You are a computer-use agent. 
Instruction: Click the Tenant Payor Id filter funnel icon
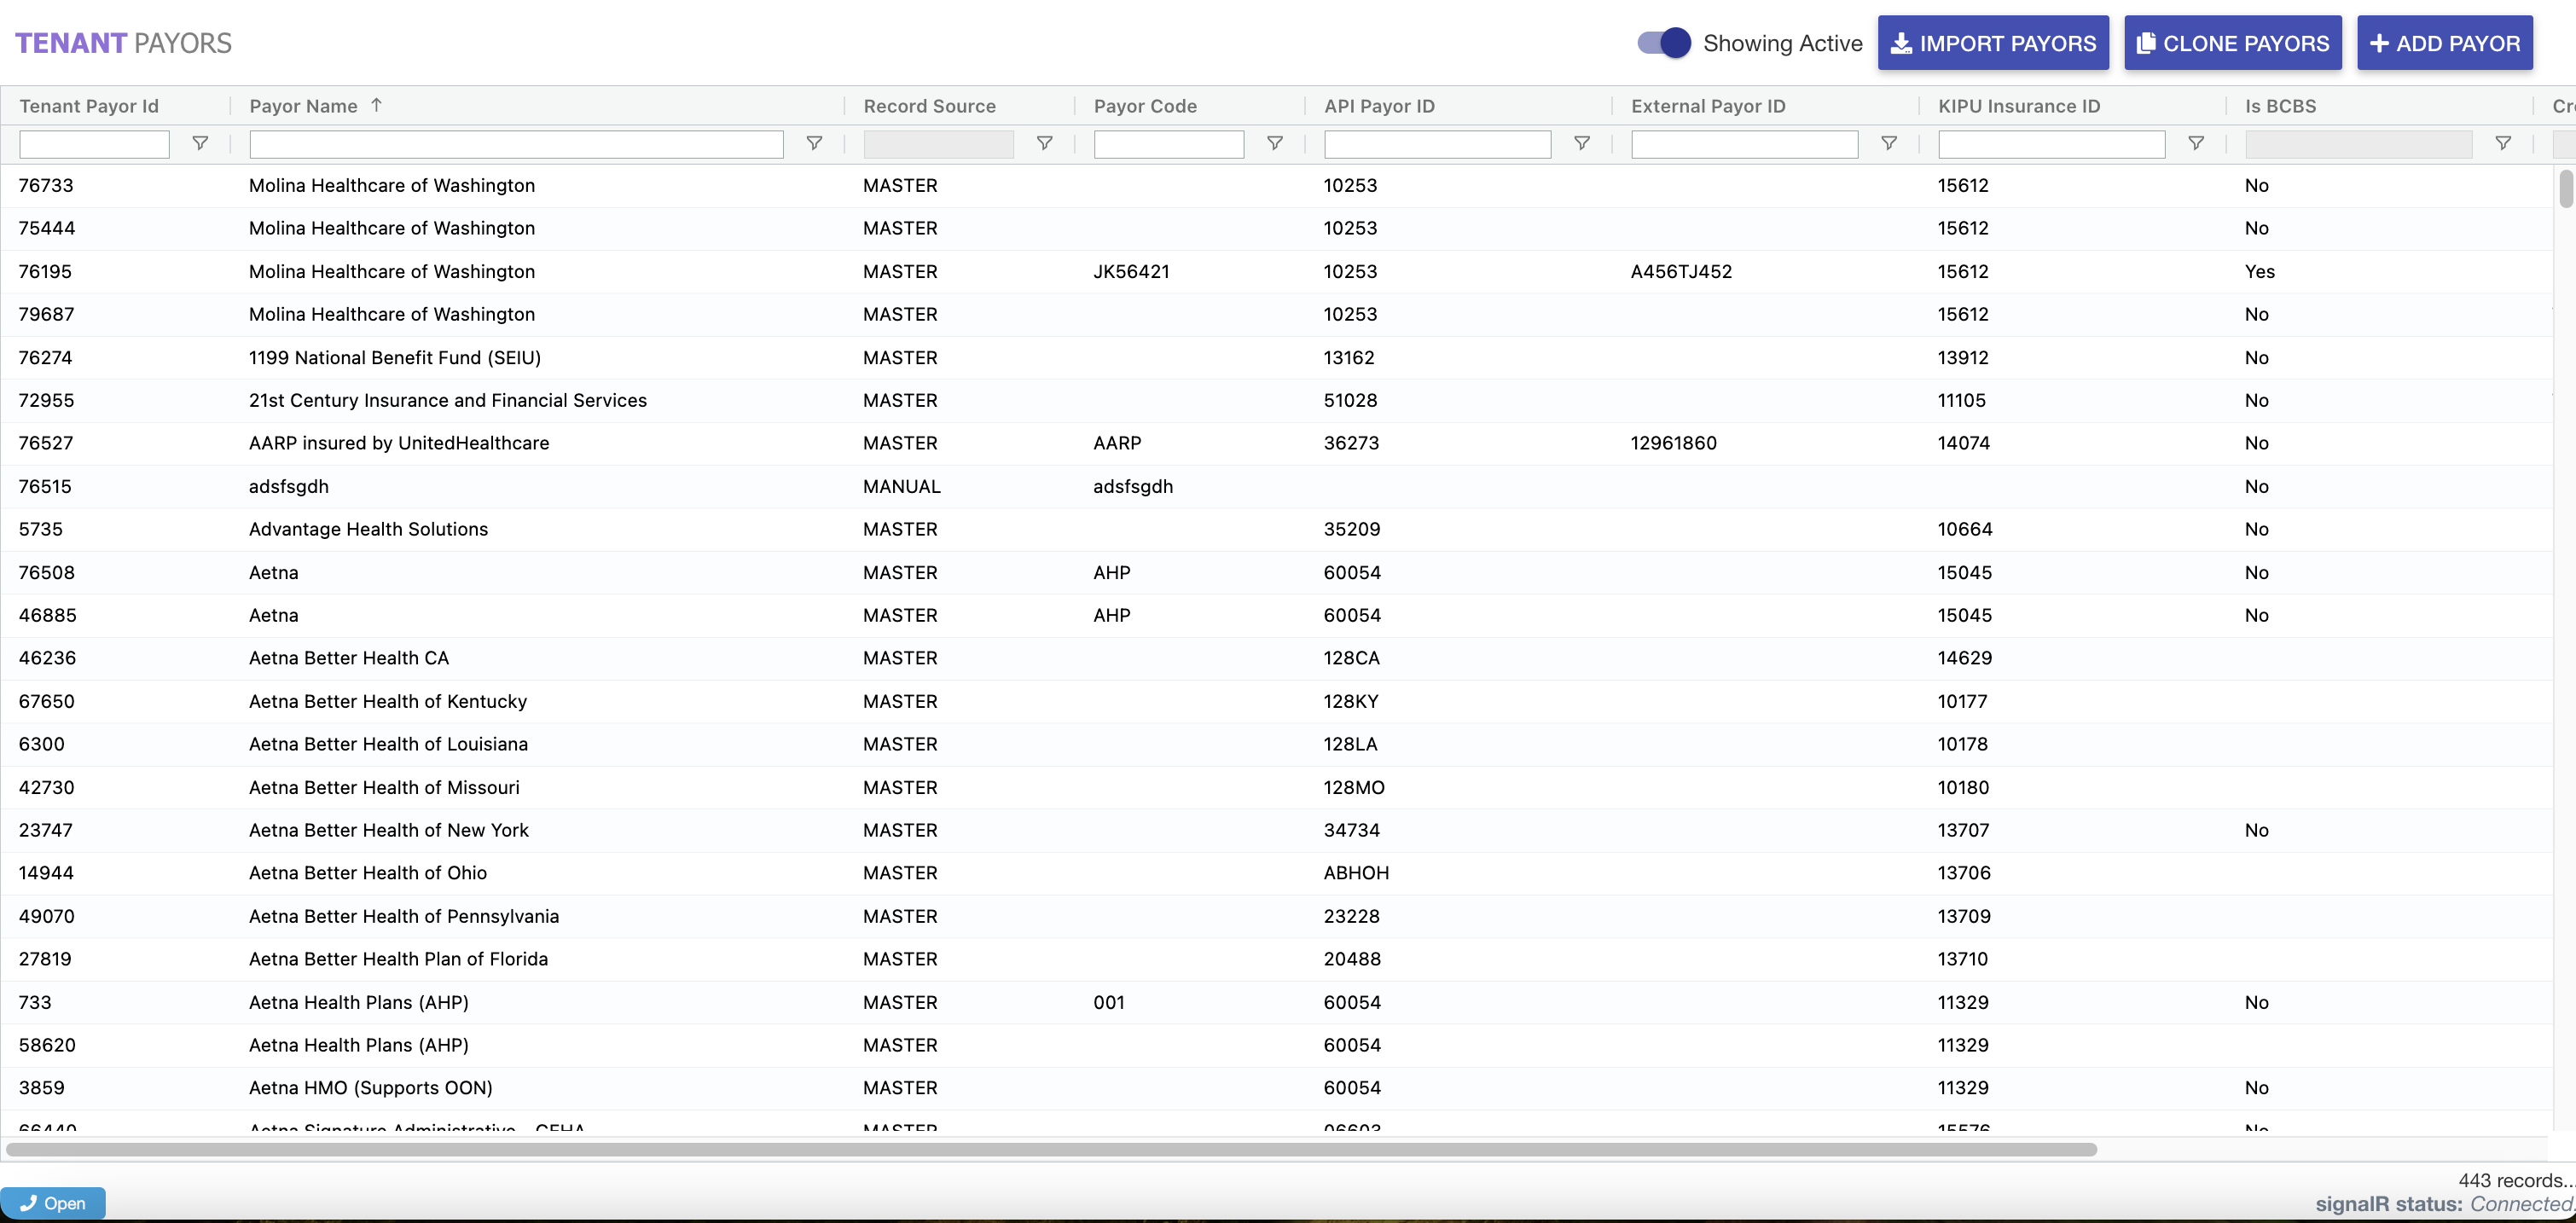click(200, 144)
